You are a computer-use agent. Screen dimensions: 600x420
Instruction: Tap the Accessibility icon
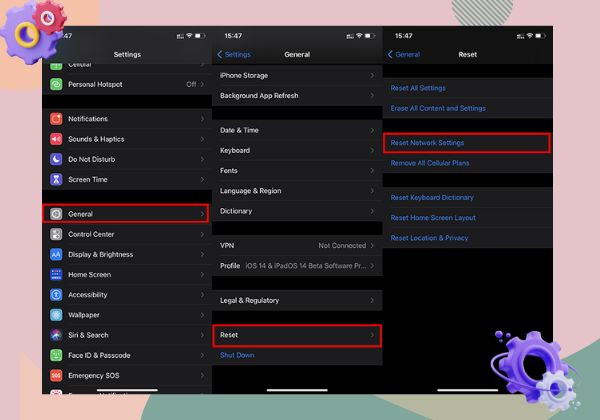pos(56,295)
